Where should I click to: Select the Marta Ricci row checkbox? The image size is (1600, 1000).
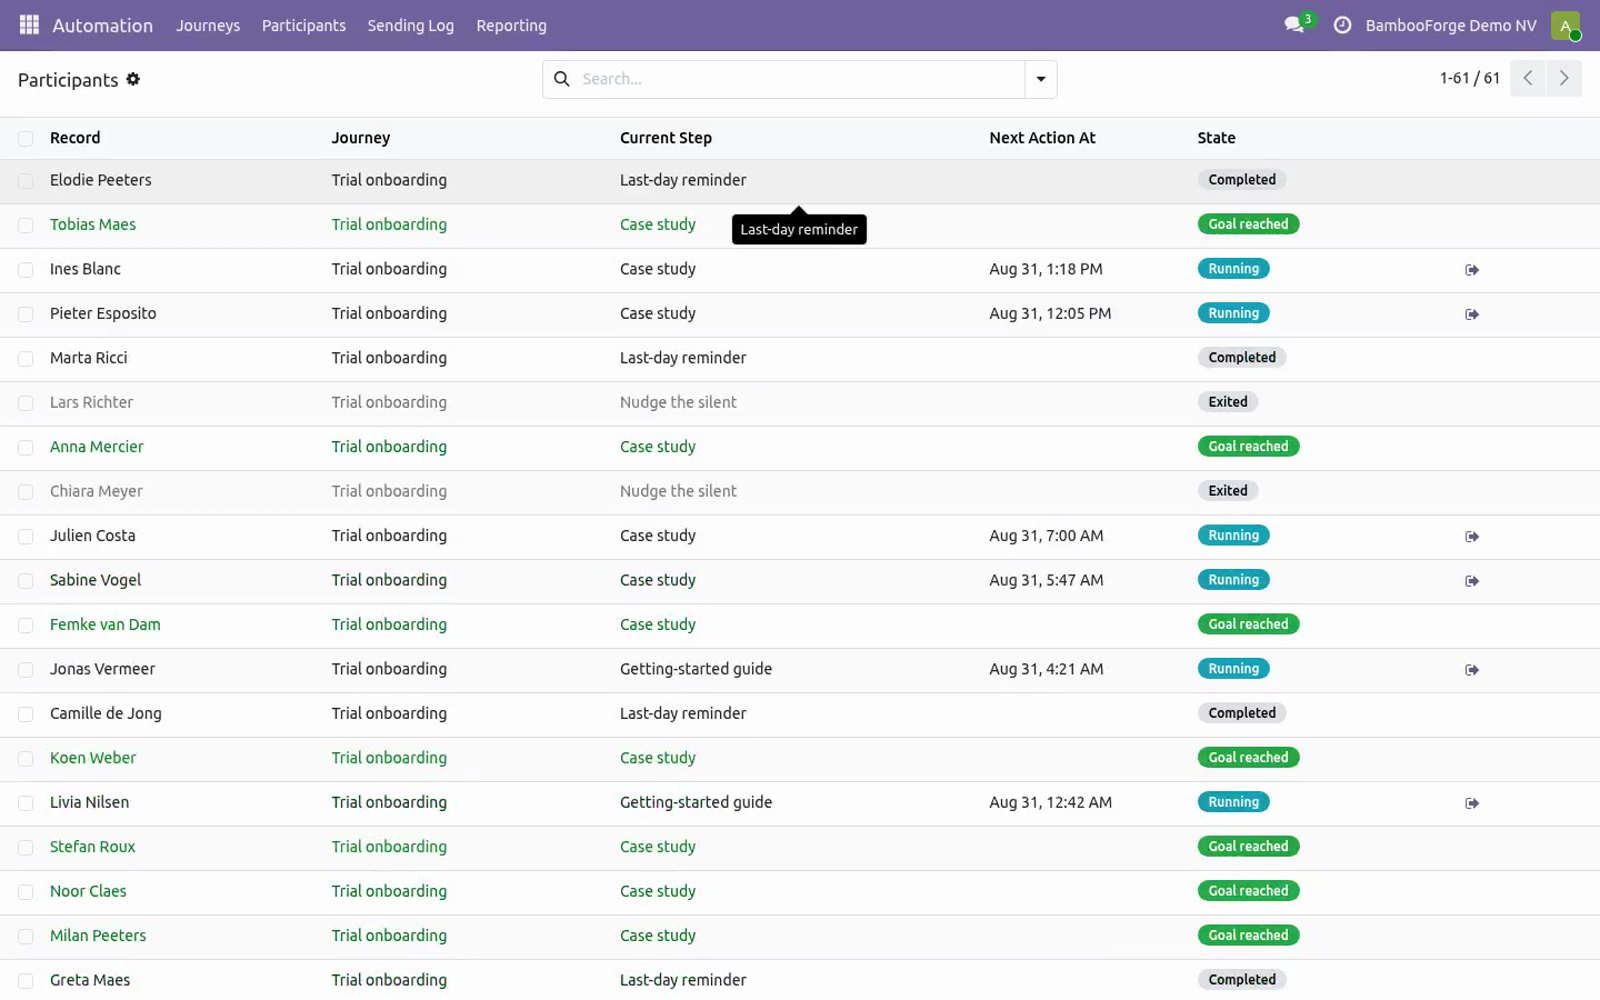[26, 359]
